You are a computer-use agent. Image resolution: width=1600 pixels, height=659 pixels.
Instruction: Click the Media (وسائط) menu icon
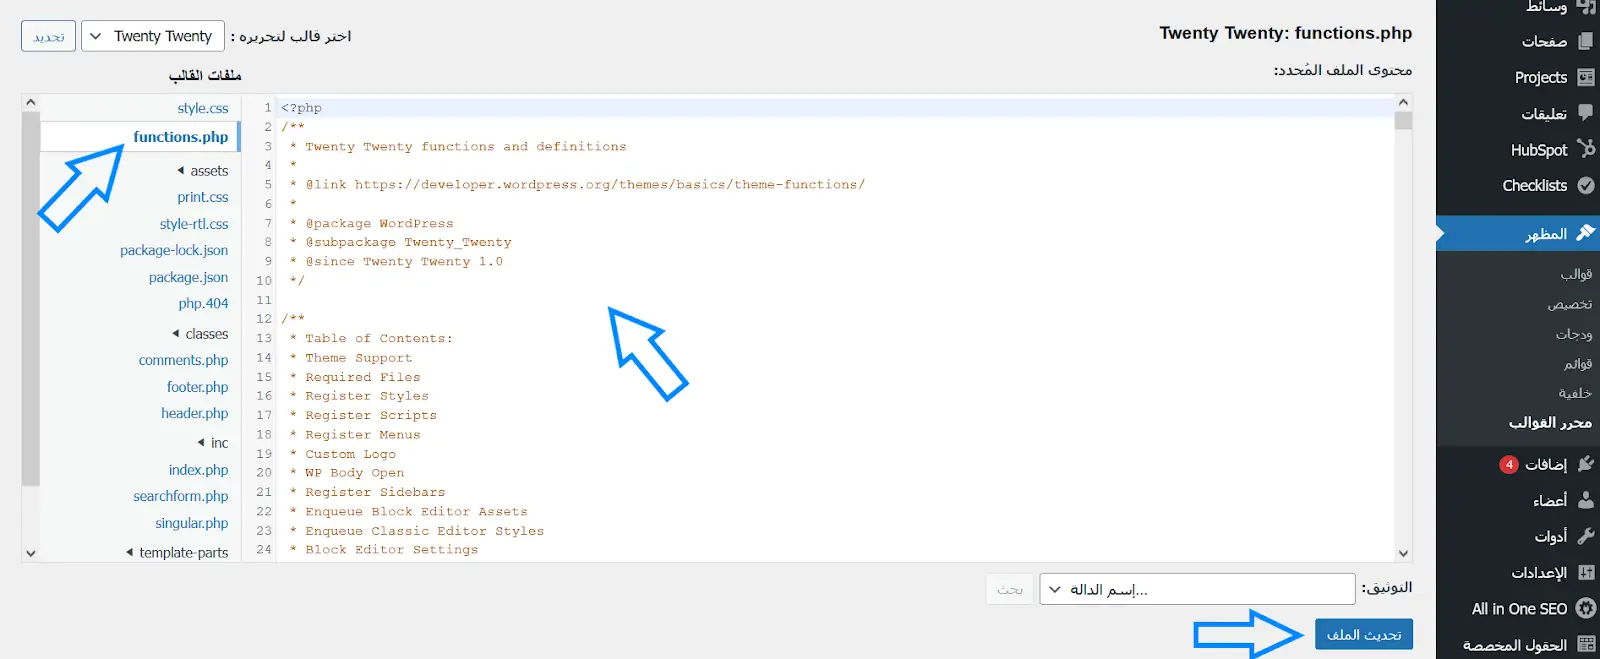point(1586,6)
